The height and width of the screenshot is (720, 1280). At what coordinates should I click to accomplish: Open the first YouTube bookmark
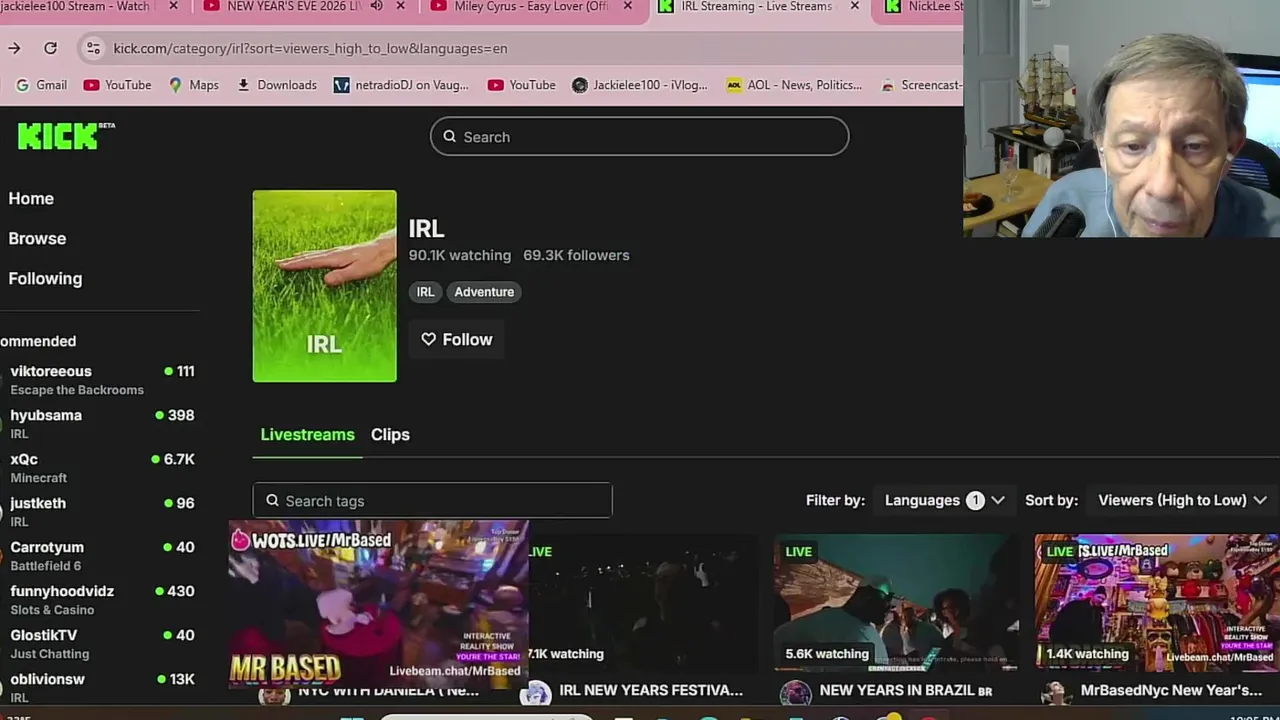click(117, 85)
